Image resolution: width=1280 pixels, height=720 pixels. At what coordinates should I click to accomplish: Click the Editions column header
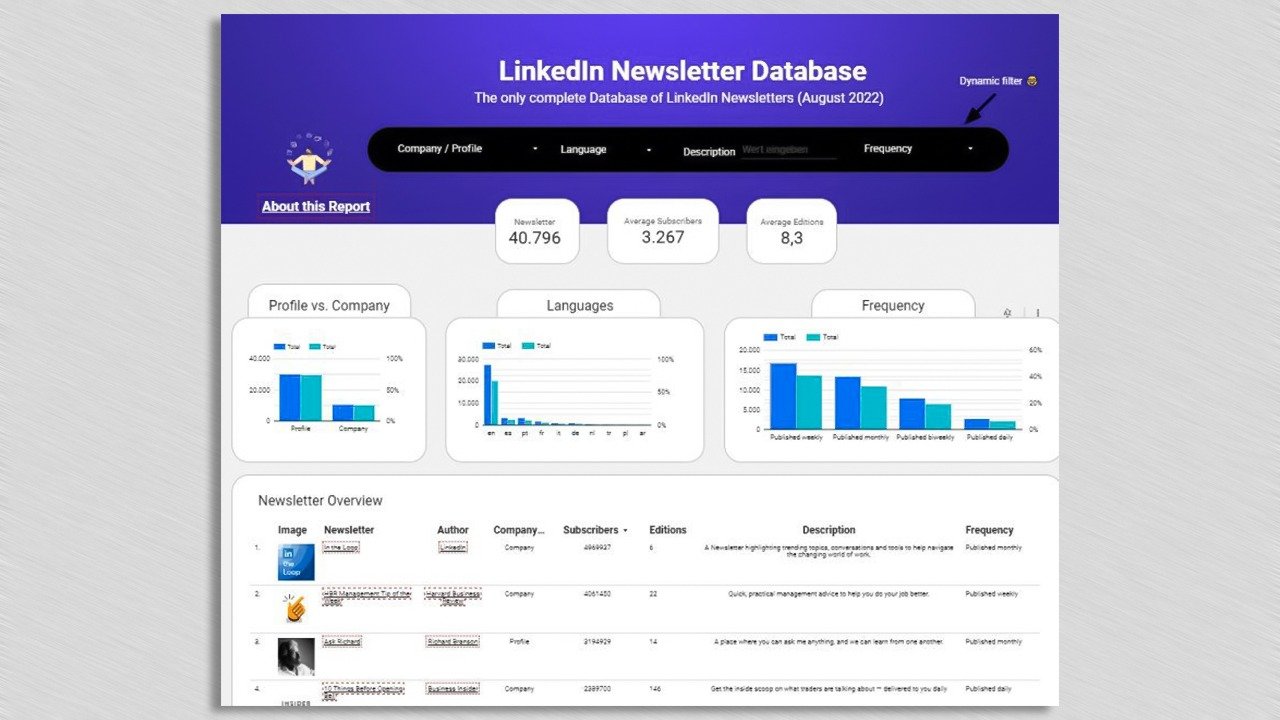(668, 530)
